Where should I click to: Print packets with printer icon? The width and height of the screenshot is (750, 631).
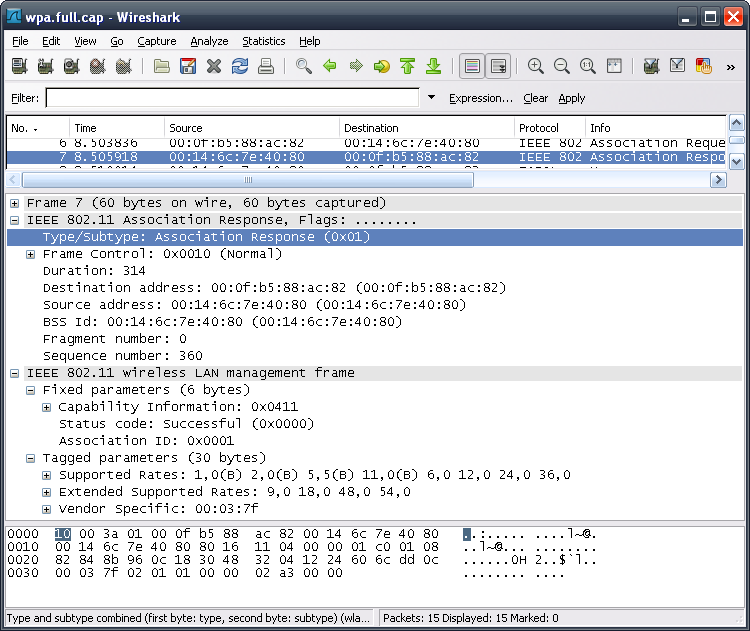[x=266, y=66]
